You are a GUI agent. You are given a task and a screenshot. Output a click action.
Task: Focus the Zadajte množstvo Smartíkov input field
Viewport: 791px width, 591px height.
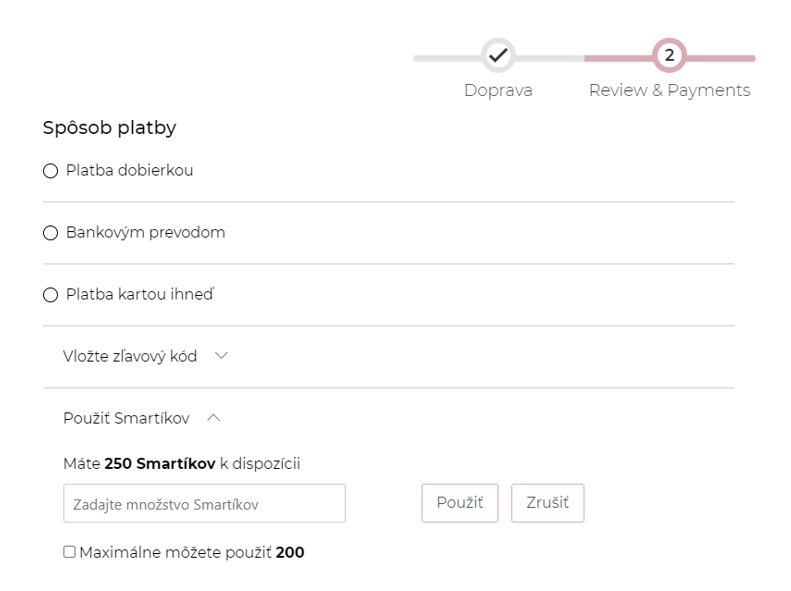tap(204, 503)
